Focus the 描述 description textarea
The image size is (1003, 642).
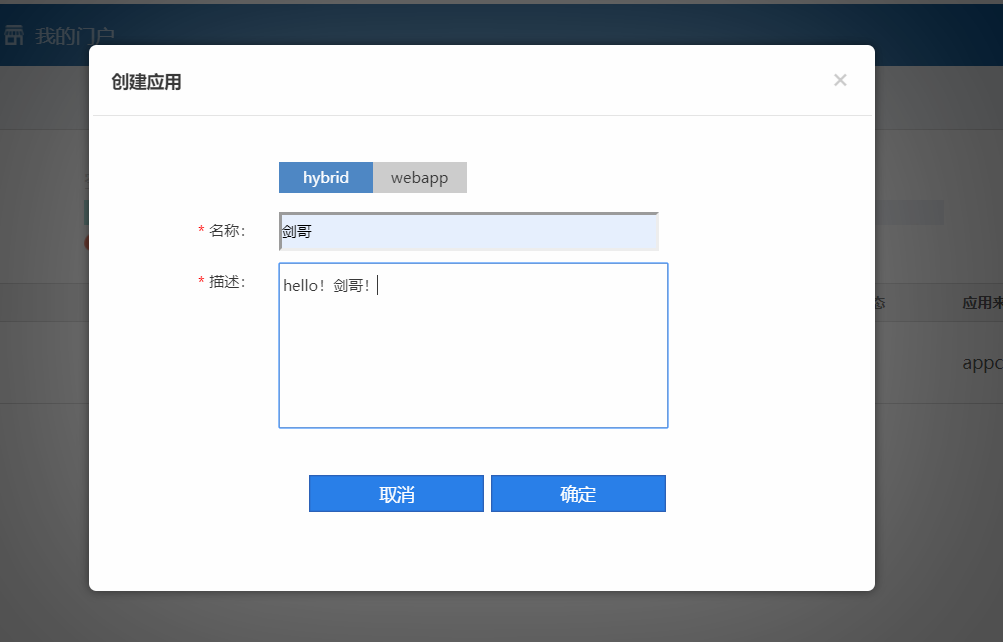[x=473, y=345]
